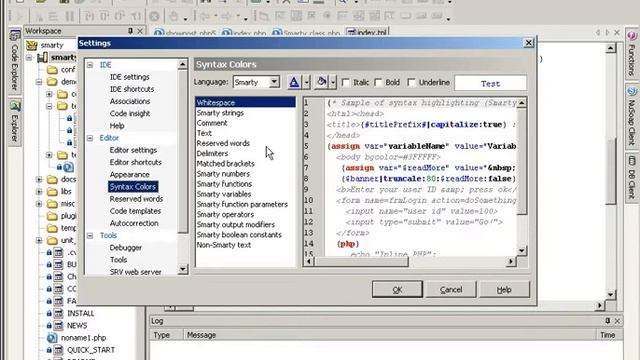The width and height of the screenshot is (640, 360).
Task: Open the Functions side panel
Action: [632, 55]
